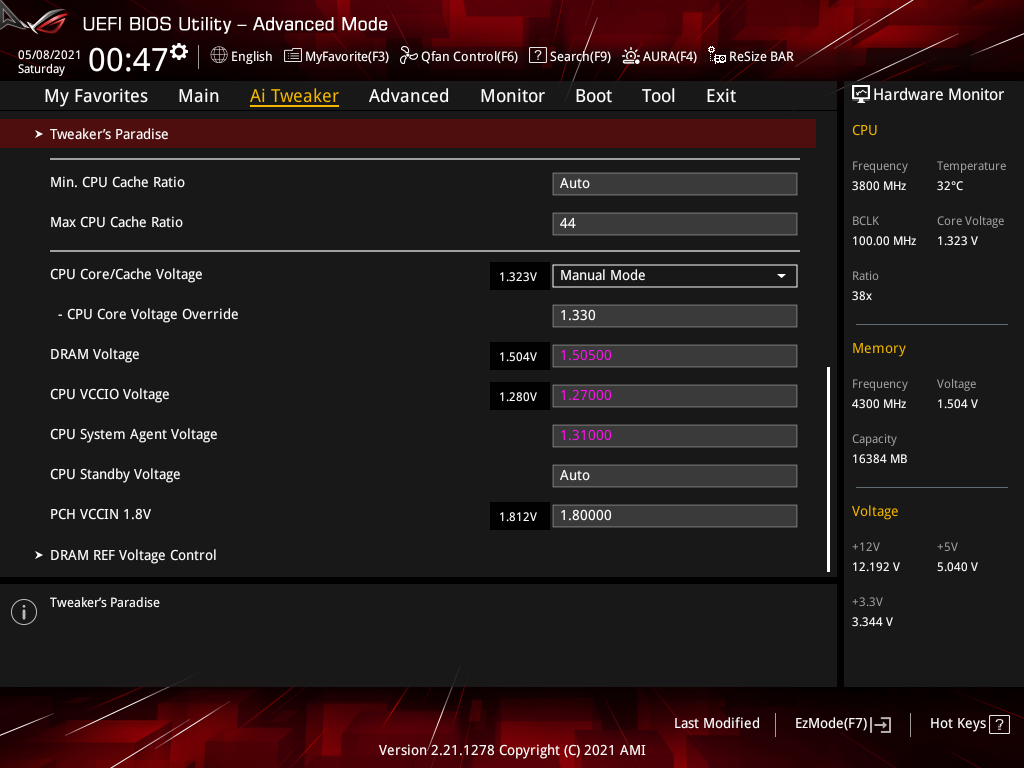Click the Hardware Monitor display icon
This screenshot has width=1024, height=768.
[861, 95]
